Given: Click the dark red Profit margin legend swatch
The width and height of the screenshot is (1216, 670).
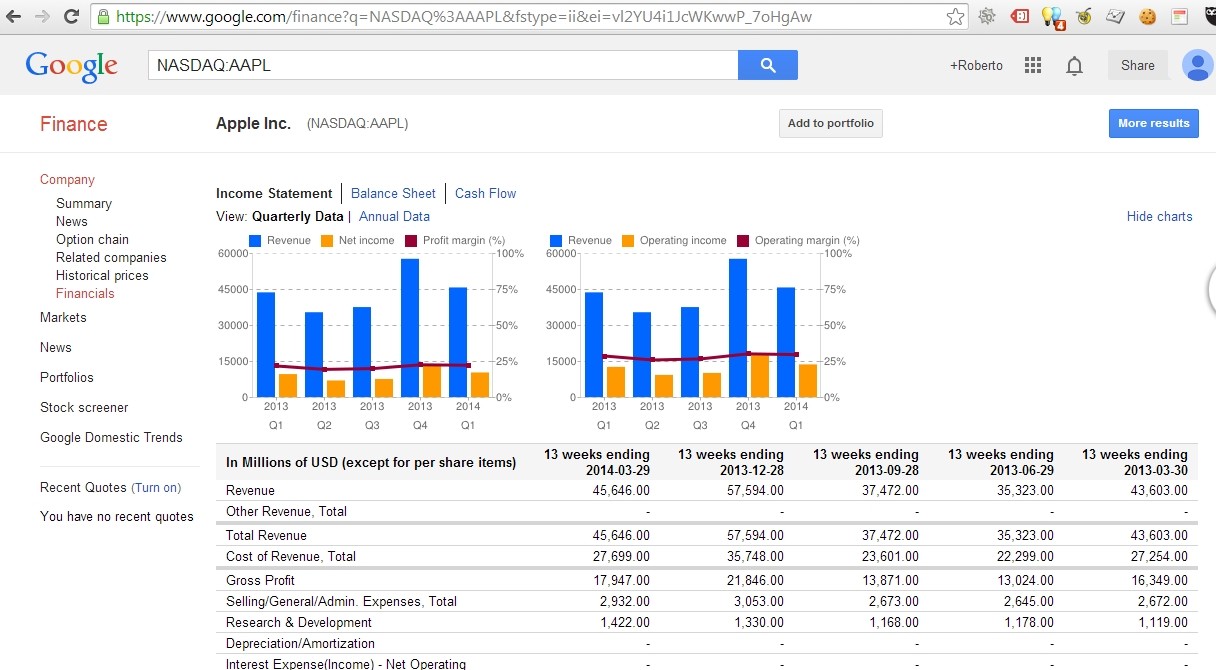Looking at the screenshot, I should 411,241.
